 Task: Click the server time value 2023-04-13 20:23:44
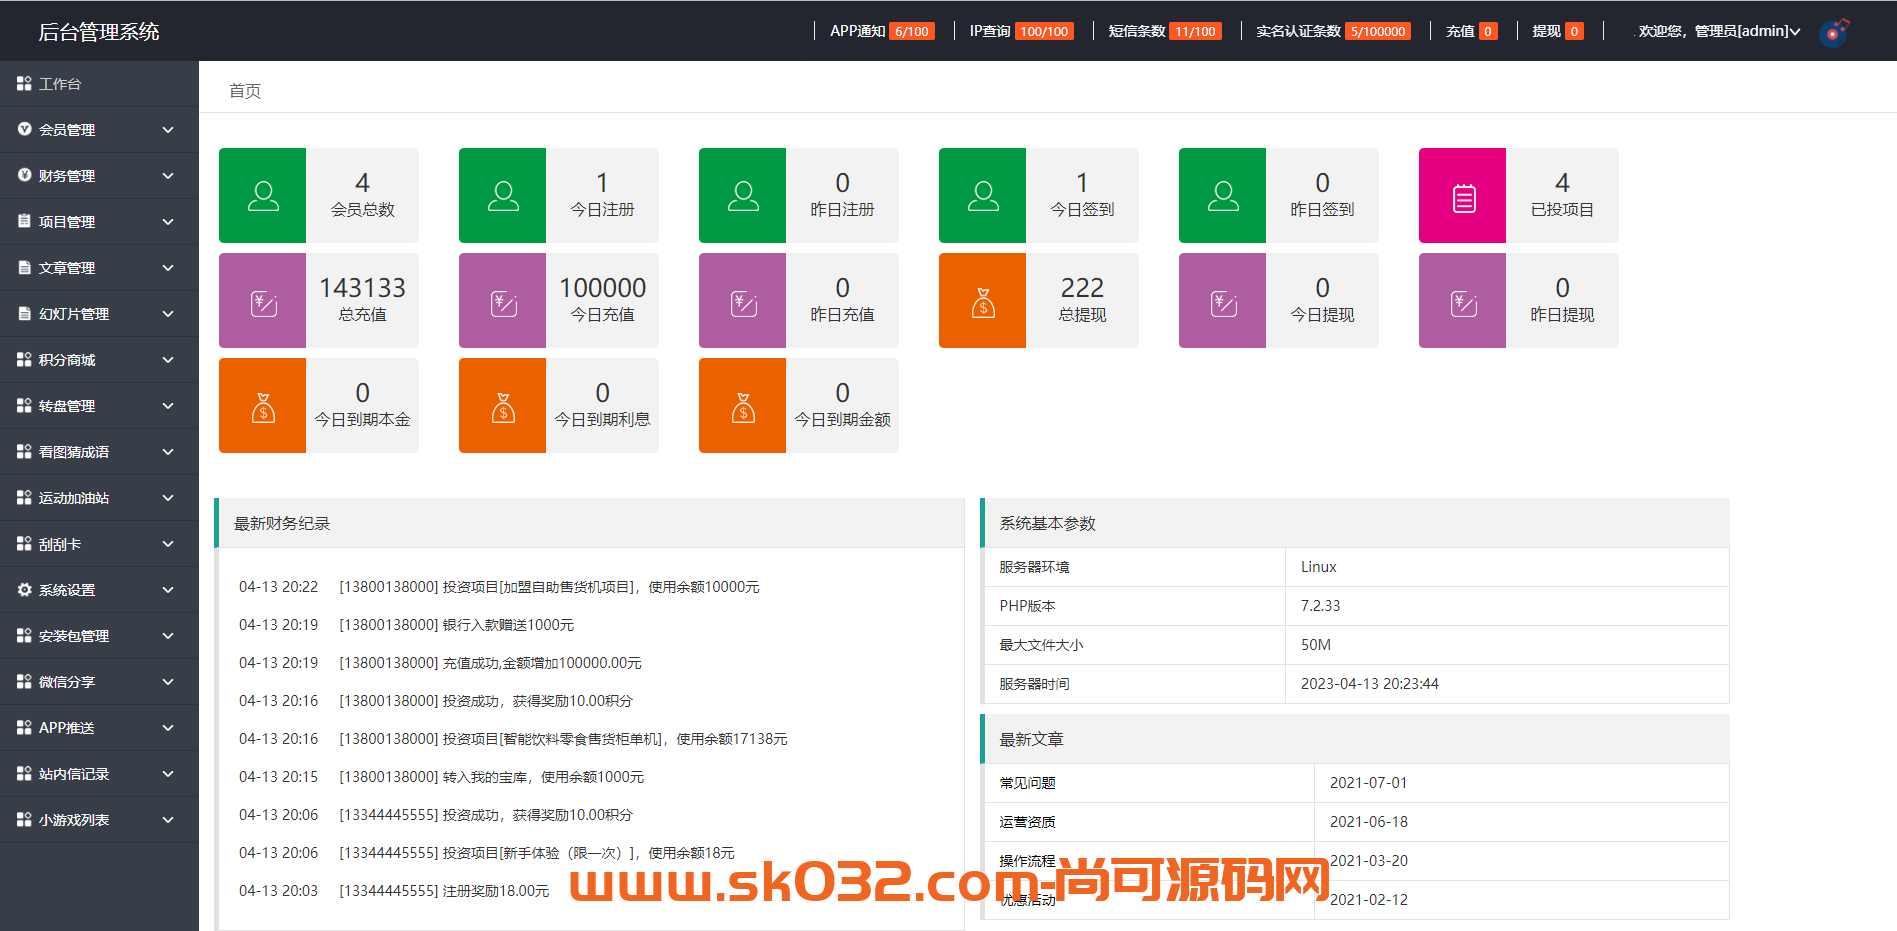(1369, 684)
